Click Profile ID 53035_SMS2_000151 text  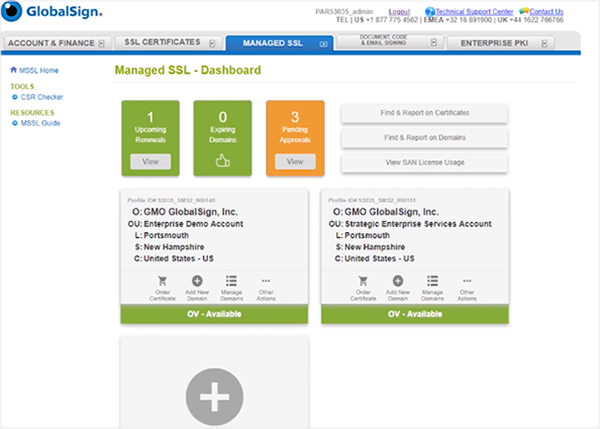(372, 200)
